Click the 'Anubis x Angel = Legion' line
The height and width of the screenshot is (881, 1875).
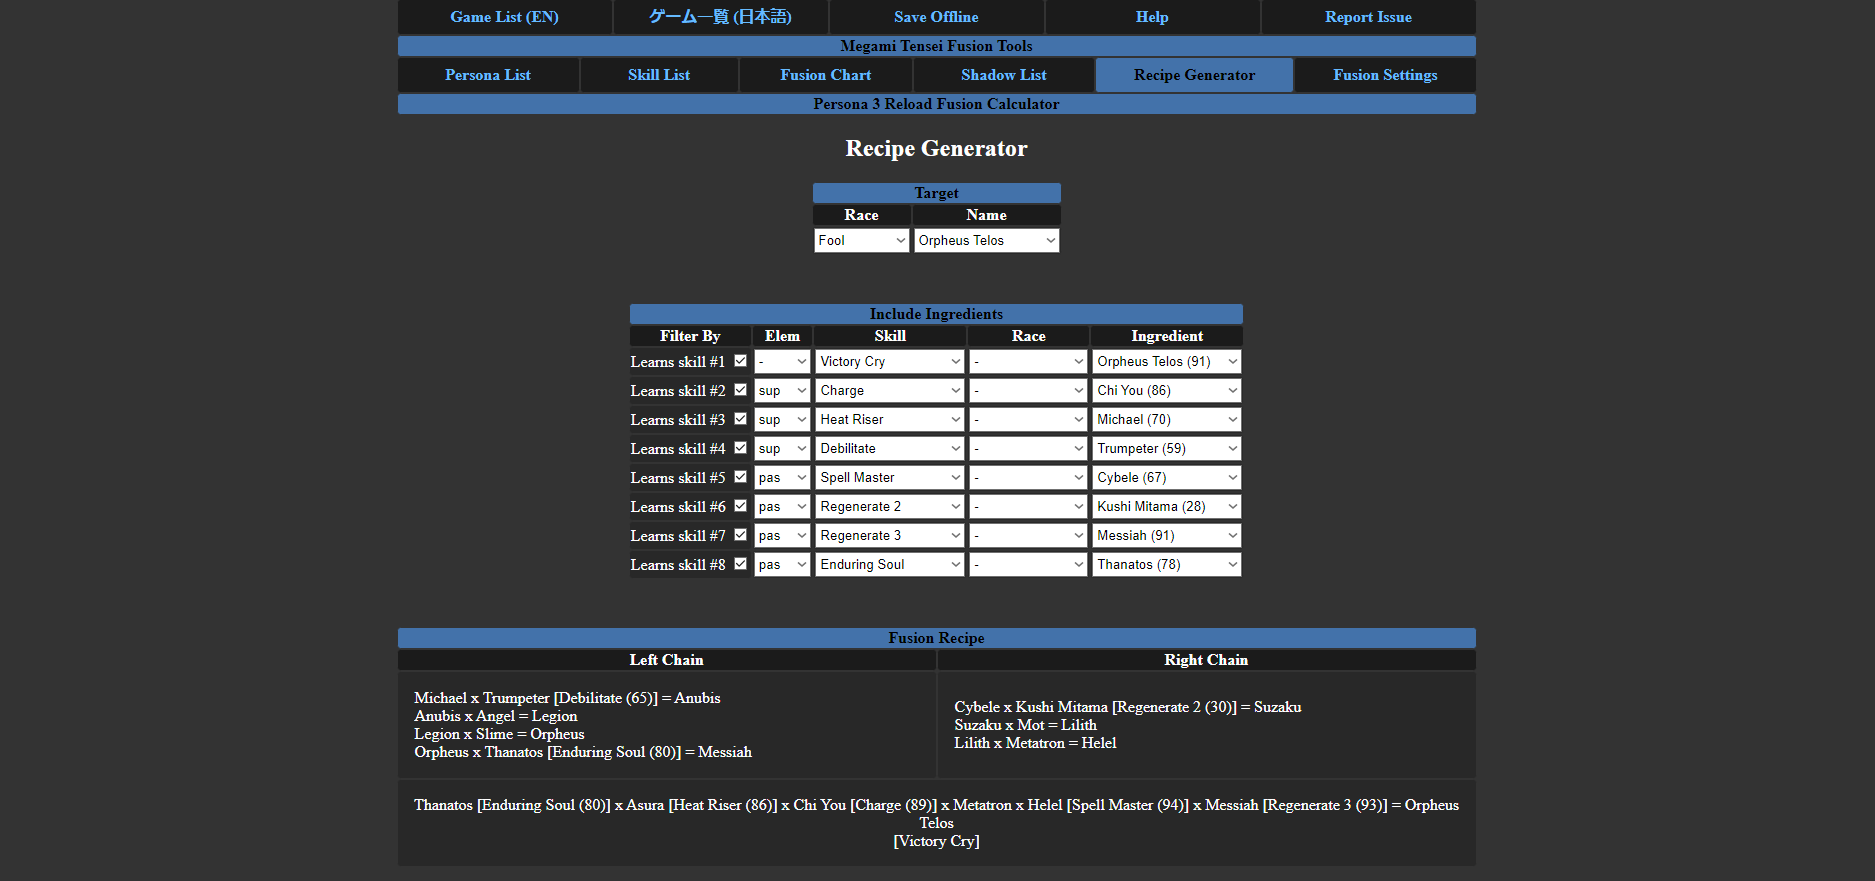[496, 716]
